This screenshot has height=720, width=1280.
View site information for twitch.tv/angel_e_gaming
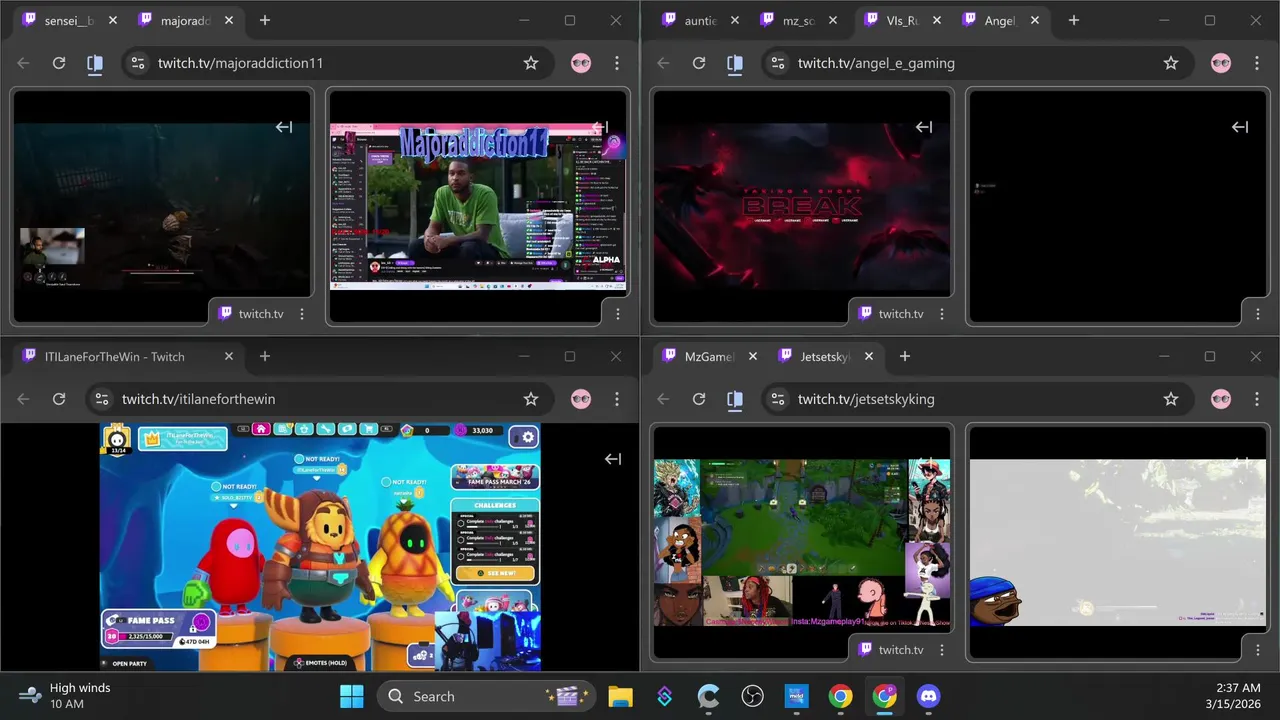pos(777,63)
